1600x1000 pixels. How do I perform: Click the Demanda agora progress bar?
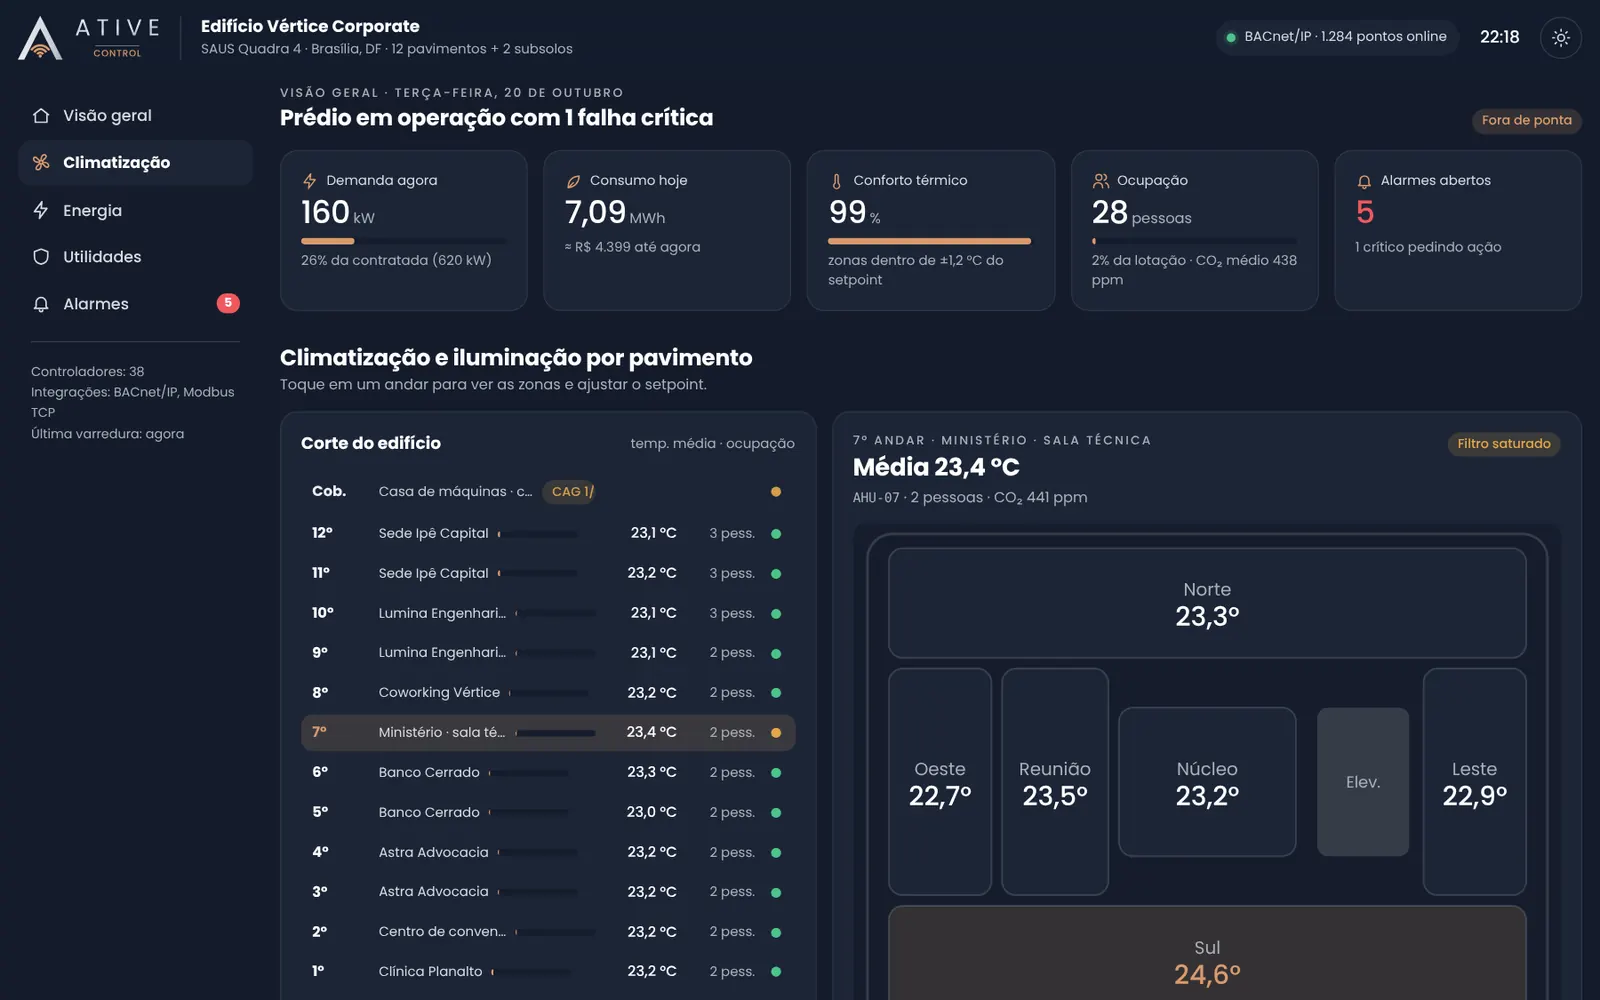[404, 241]
